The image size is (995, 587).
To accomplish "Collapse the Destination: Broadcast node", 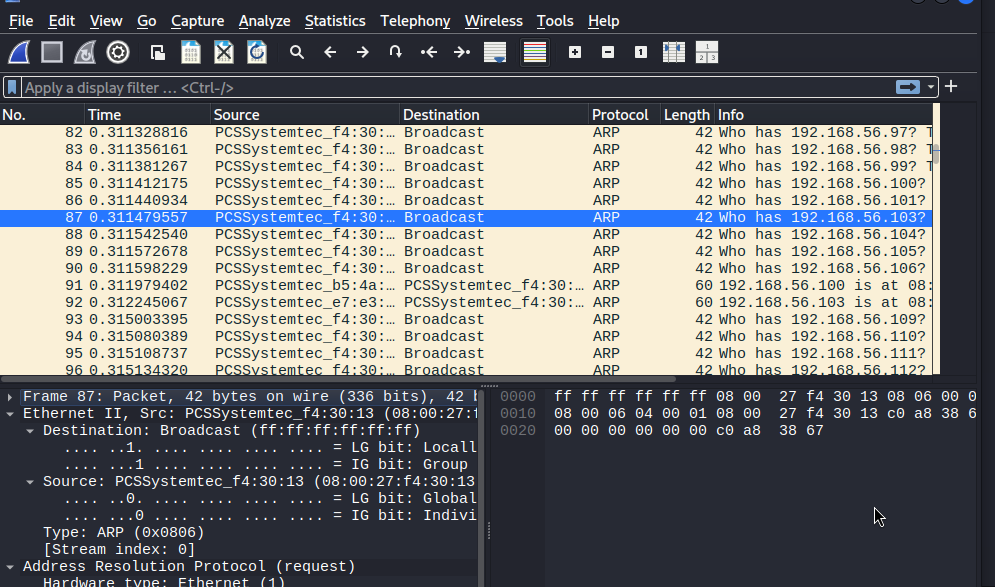I will pyautogui.click(x=30, y=431).
